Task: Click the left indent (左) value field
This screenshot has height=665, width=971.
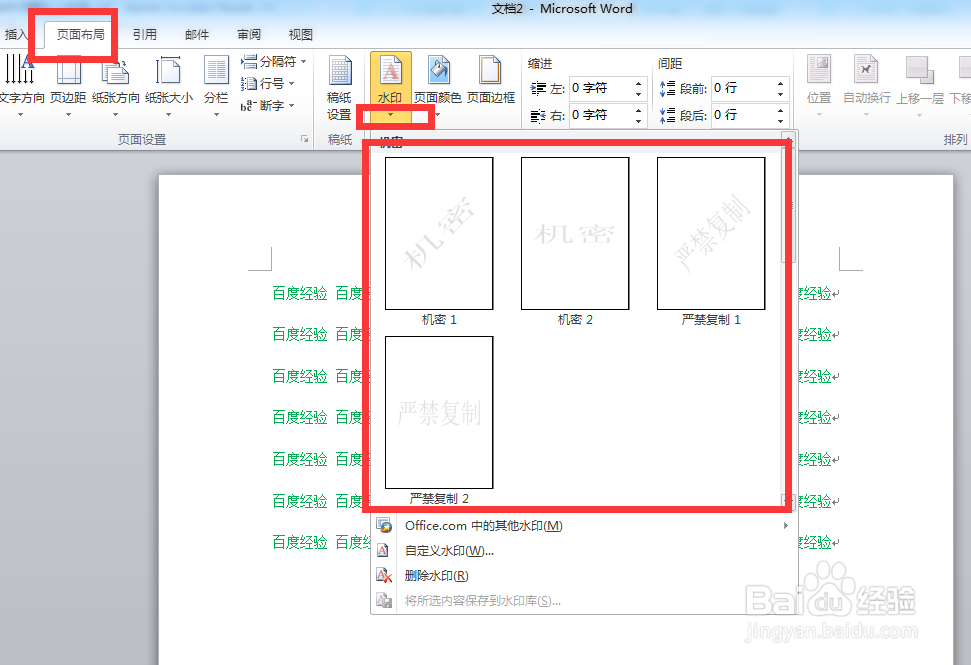Action: click(601, 89)
